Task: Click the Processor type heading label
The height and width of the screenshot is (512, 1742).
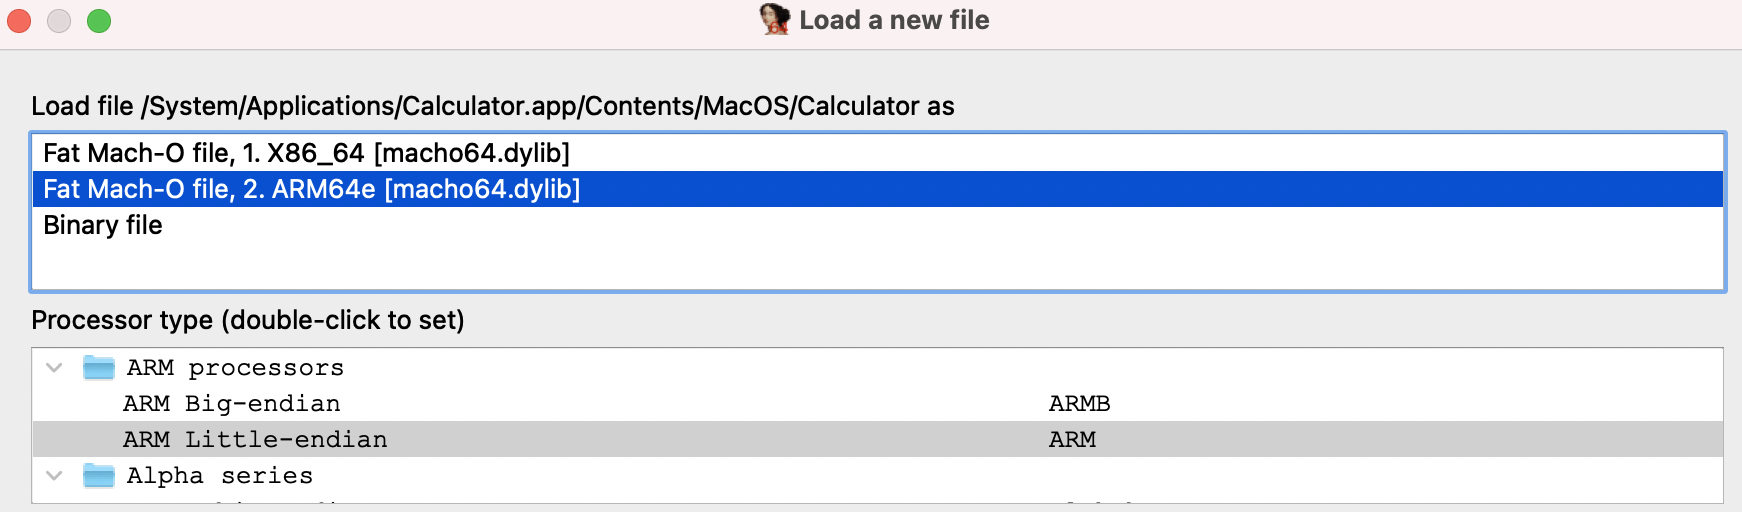Action: pos(248,320)
